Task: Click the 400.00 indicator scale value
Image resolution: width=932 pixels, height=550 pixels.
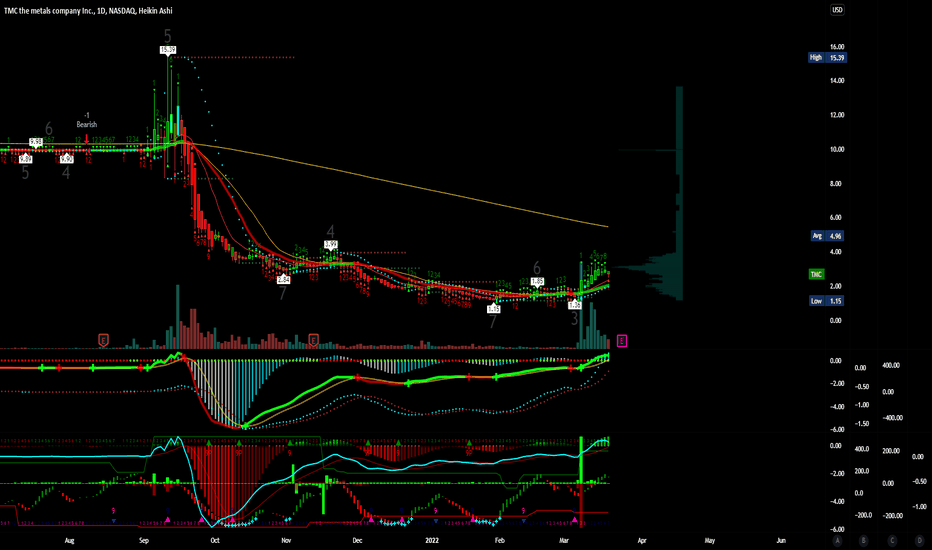Action: coord(891,366)
